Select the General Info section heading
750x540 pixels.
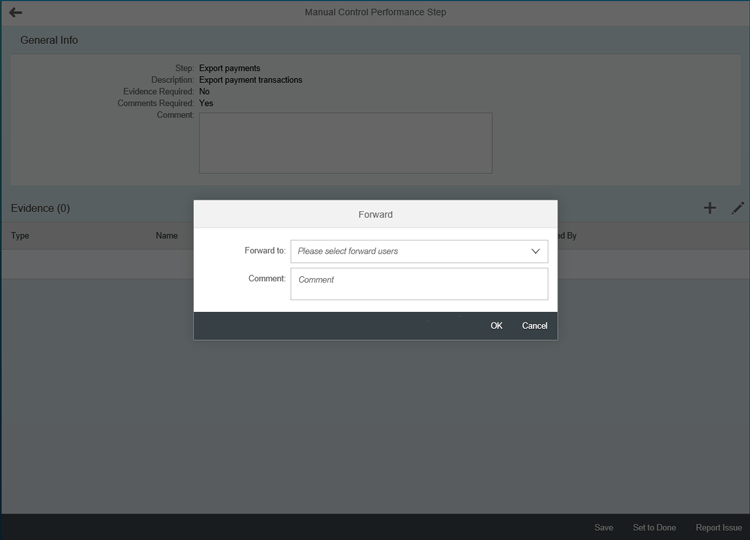(49, 40)
